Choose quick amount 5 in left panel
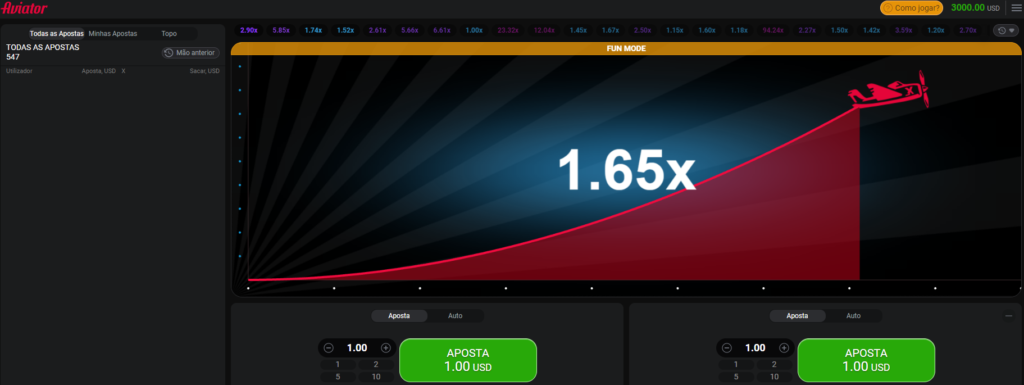This screenshot has height=385, width=1024. [x=338, y=377]
